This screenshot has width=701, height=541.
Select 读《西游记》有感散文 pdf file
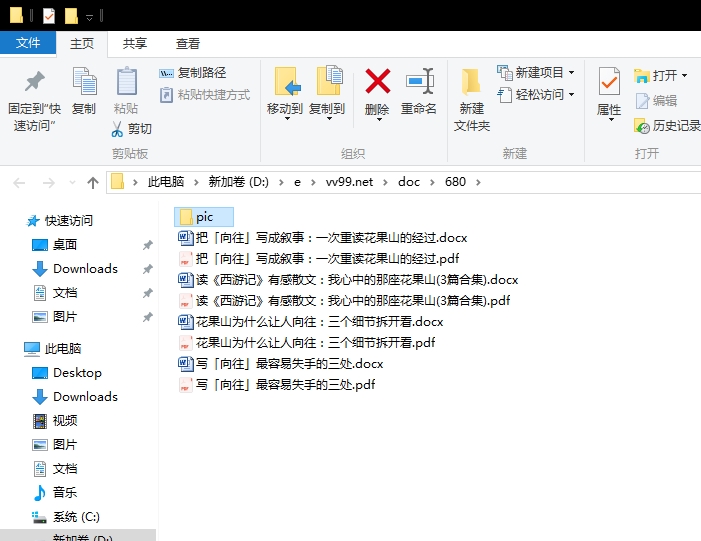(344, 301)
